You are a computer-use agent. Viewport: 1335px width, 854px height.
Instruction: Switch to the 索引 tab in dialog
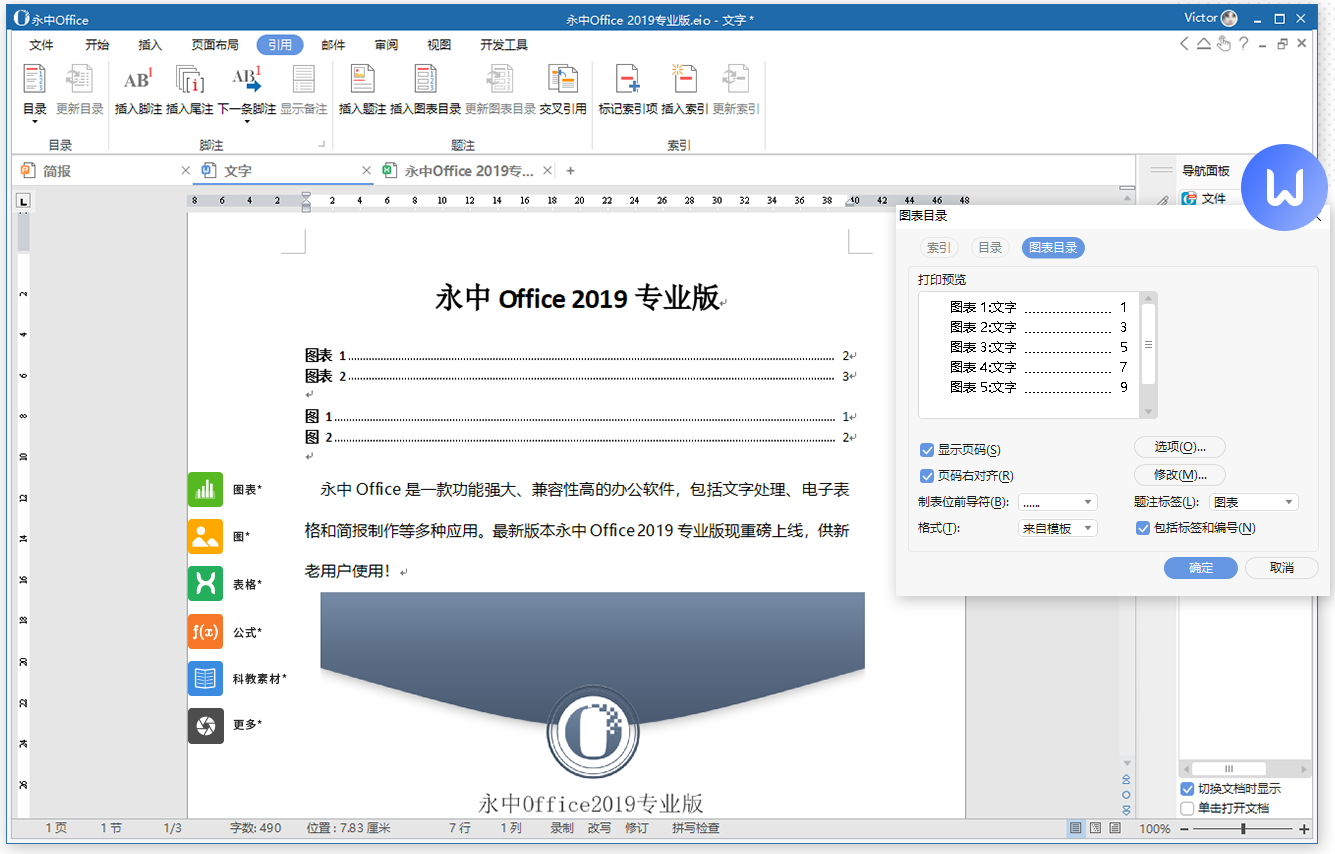tap(938, 248)
